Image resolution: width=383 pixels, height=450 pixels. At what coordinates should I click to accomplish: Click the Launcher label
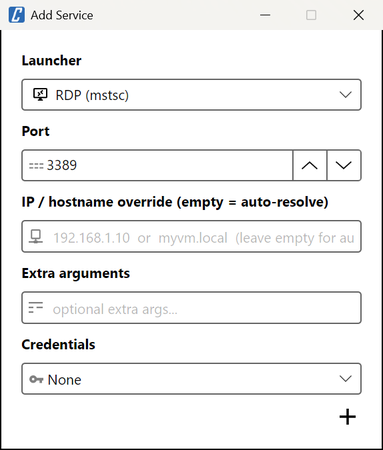[x=52, y=61]
